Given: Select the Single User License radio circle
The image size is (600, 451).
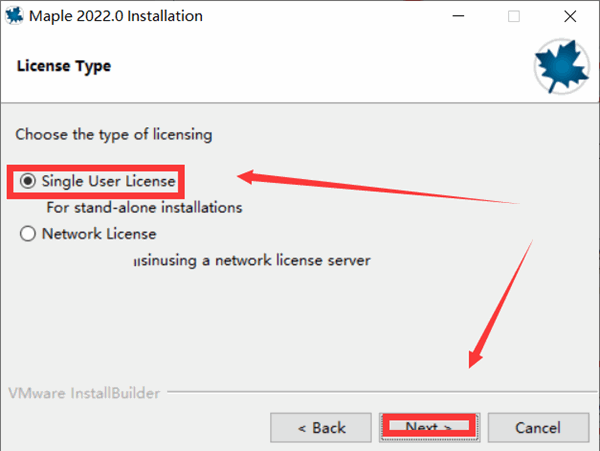Looking at the screenshot, I should coord(27,181).
